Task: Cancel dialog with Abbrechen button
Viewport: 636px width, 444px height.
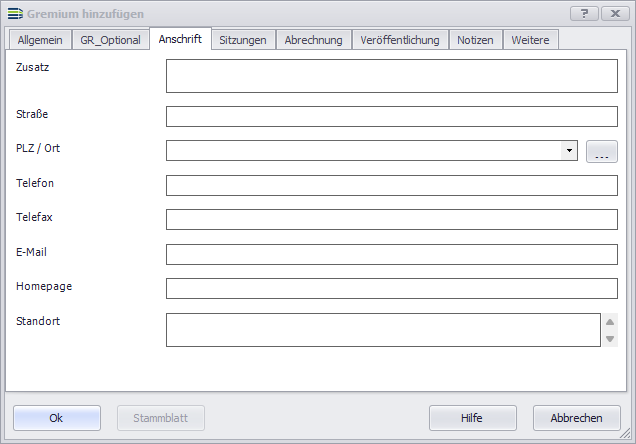Action: (x=577, y=418)
